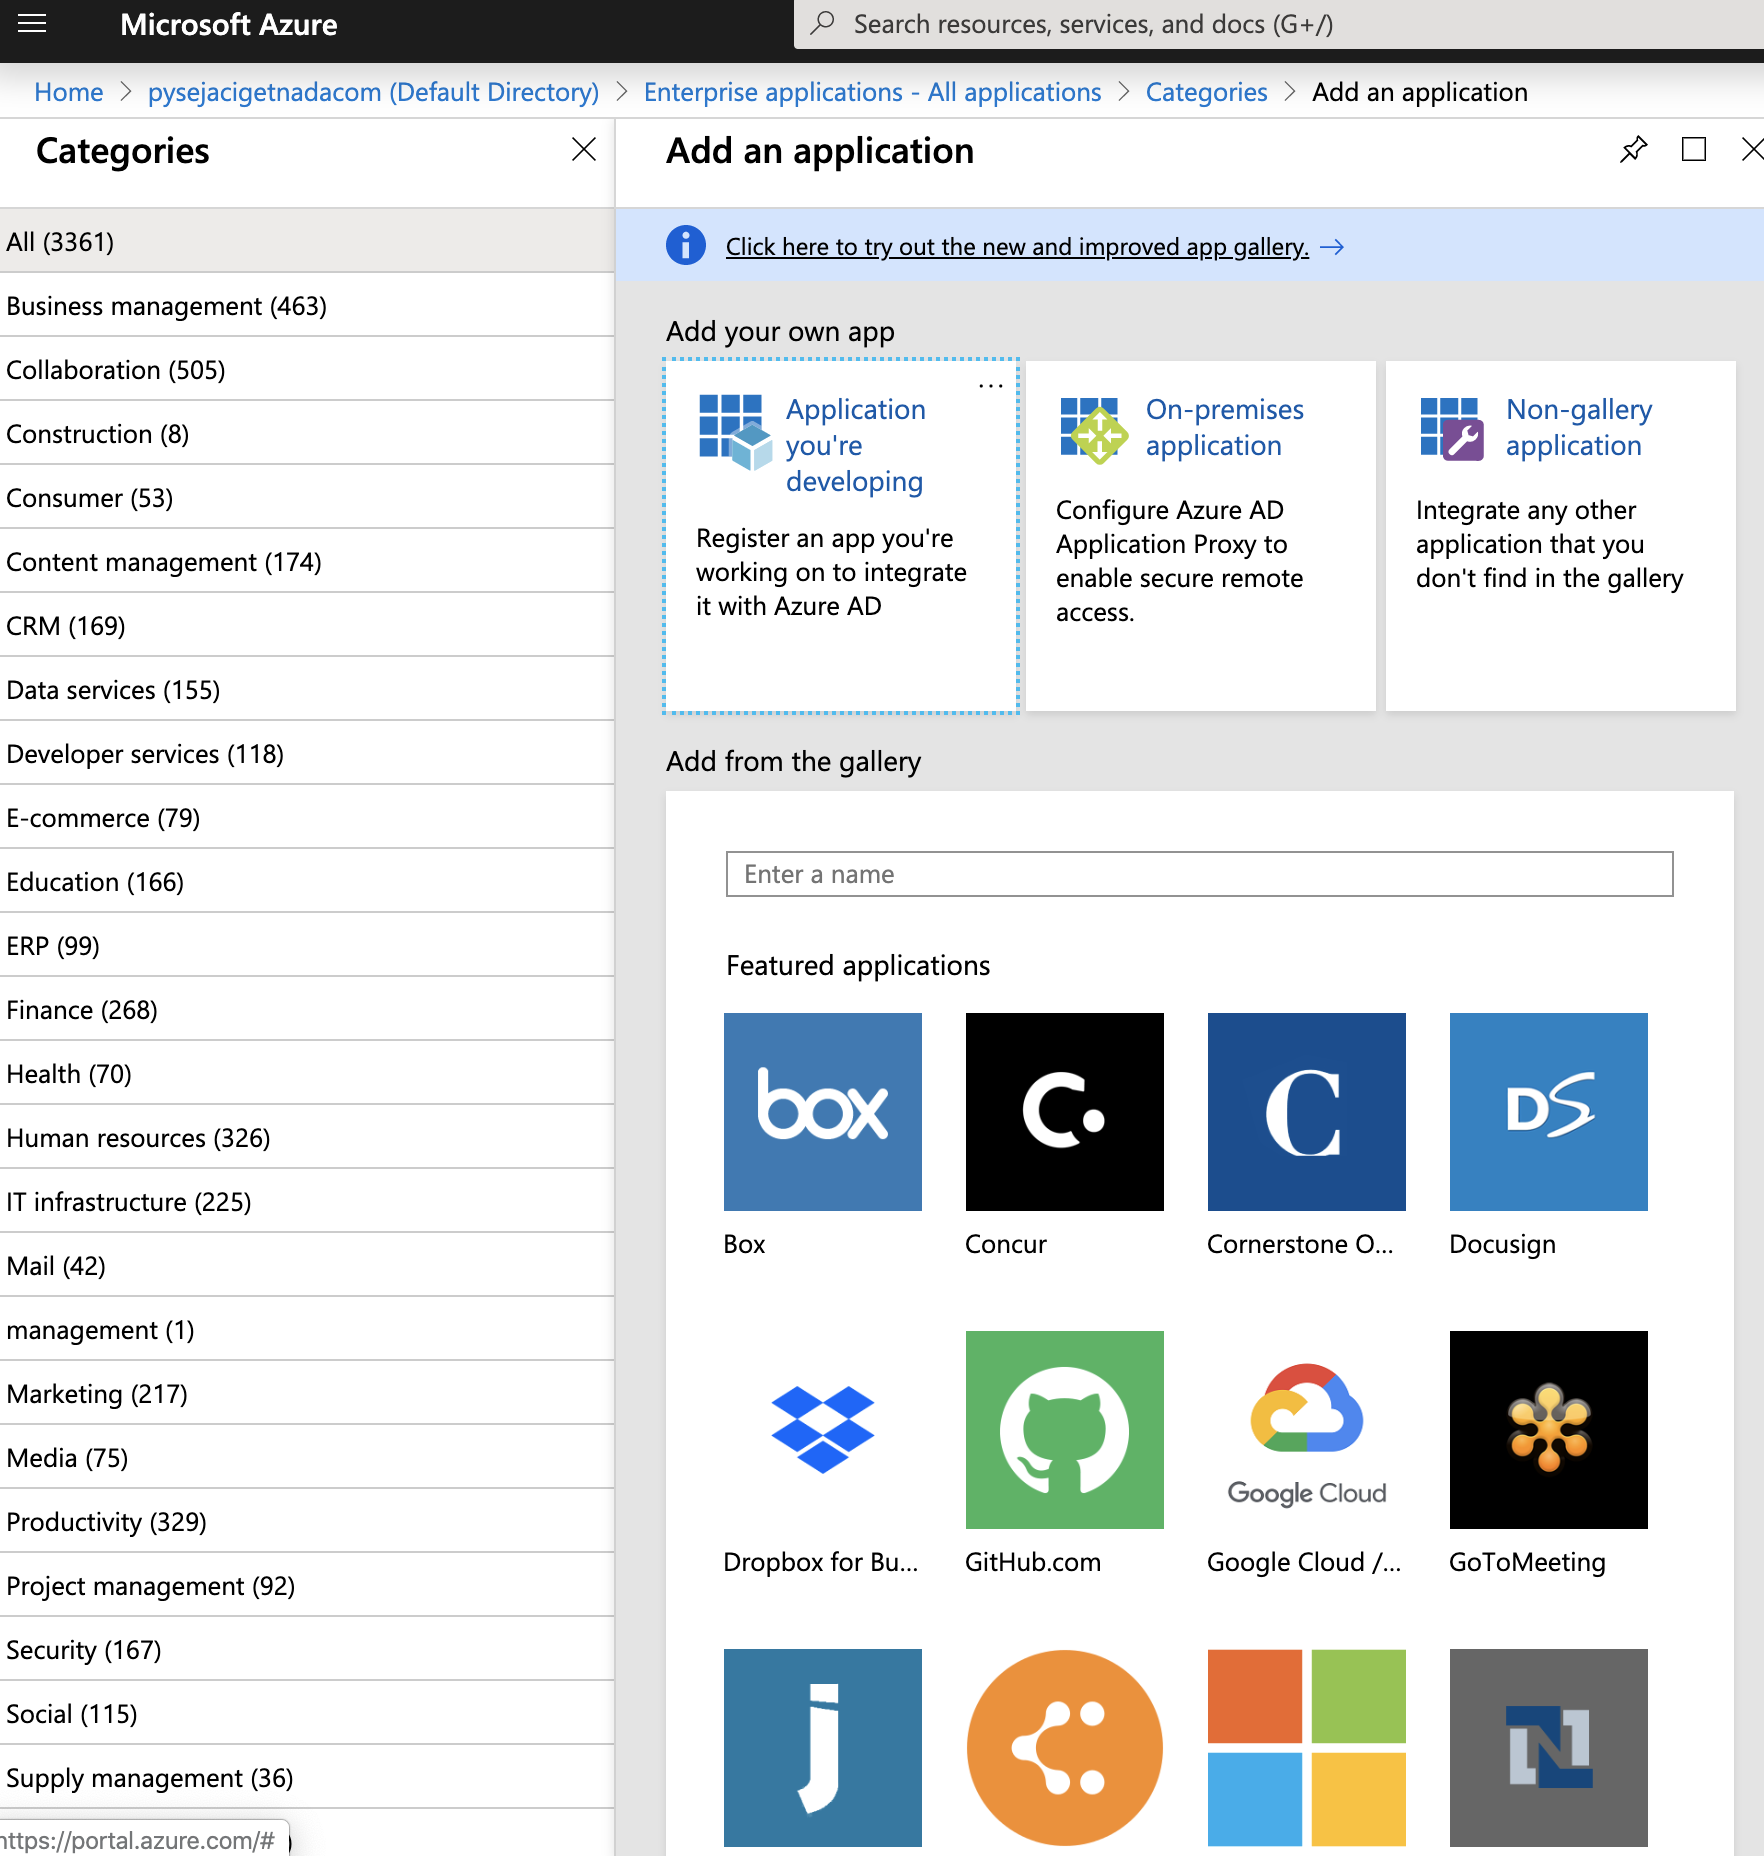
Task: Pin the Add an application blade
Action: (x=1633, y=150)
